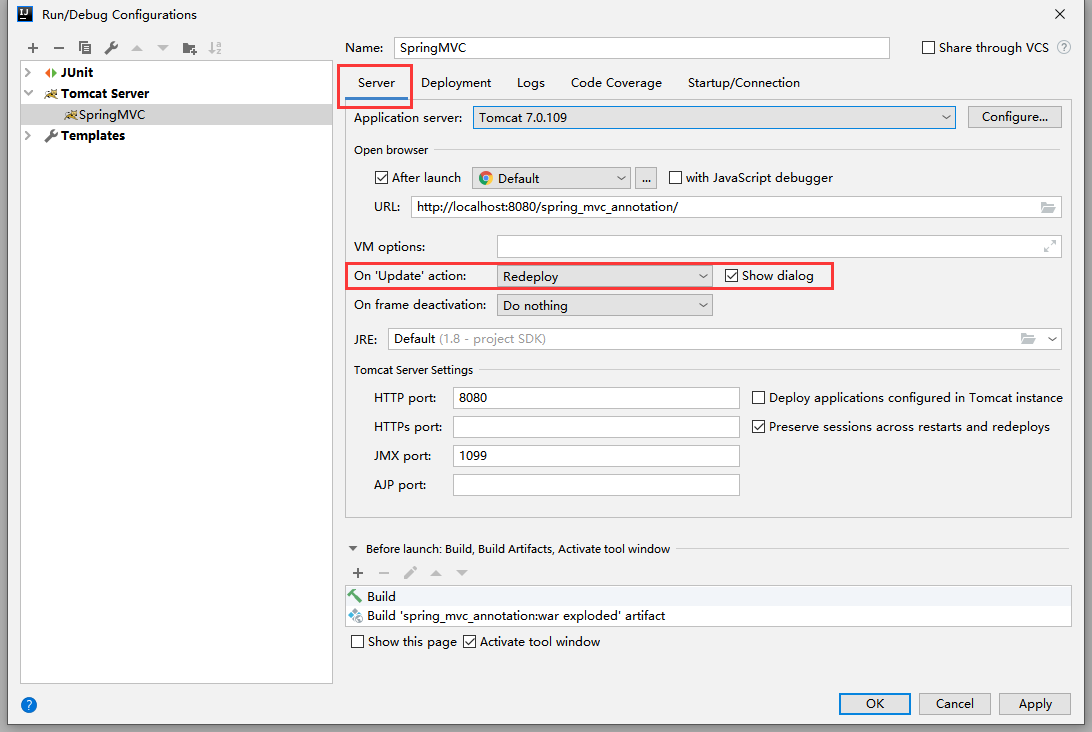Click browser ellipsis button next to Default
This screenshot has width=1092, height=732.
[646, 178]
